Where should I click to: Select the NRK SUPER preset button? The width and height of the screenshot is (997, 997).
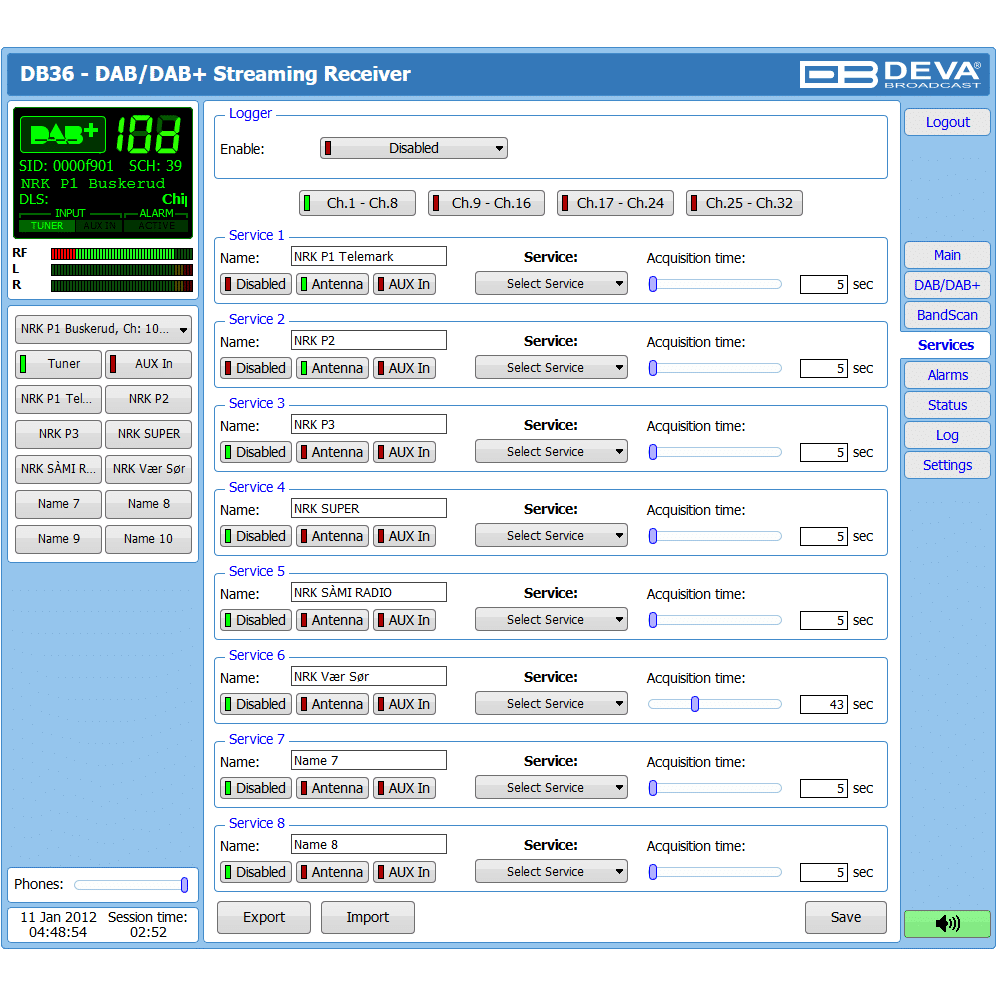tap(148, 434)
